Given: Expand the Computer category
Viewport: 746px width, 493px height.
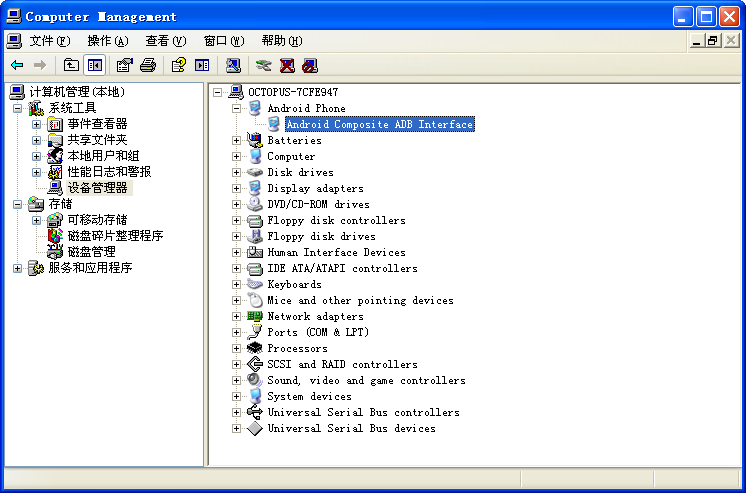Looking at the screenshot, I should point(236,156).
